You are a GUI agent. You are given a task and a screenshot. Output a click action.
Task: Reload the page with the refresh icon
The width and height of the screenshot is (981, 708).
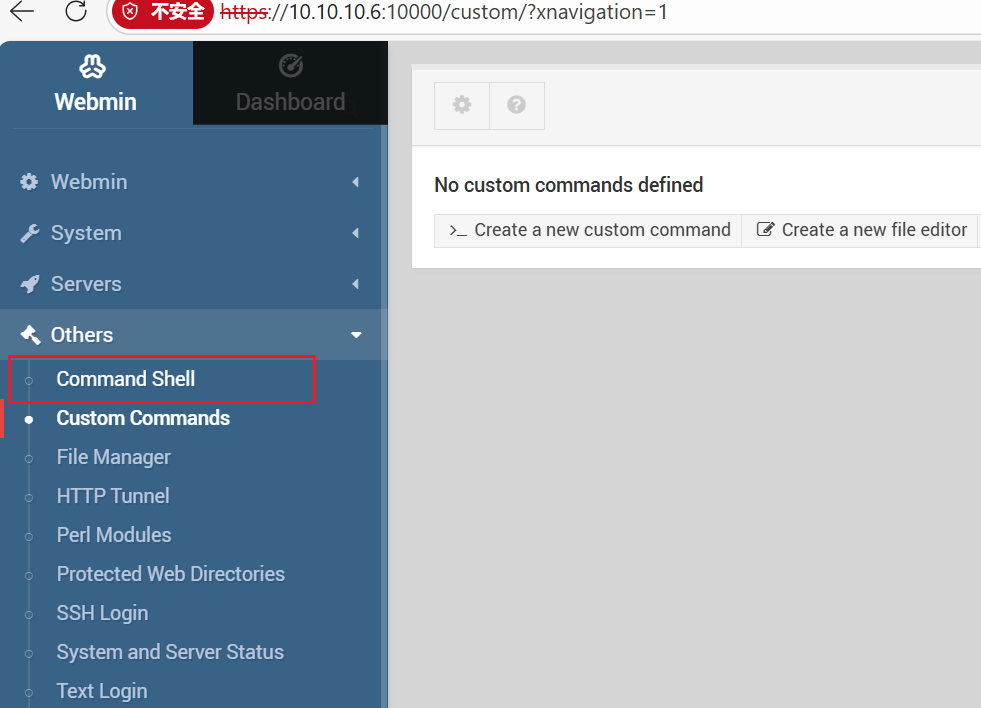(76, 11)
